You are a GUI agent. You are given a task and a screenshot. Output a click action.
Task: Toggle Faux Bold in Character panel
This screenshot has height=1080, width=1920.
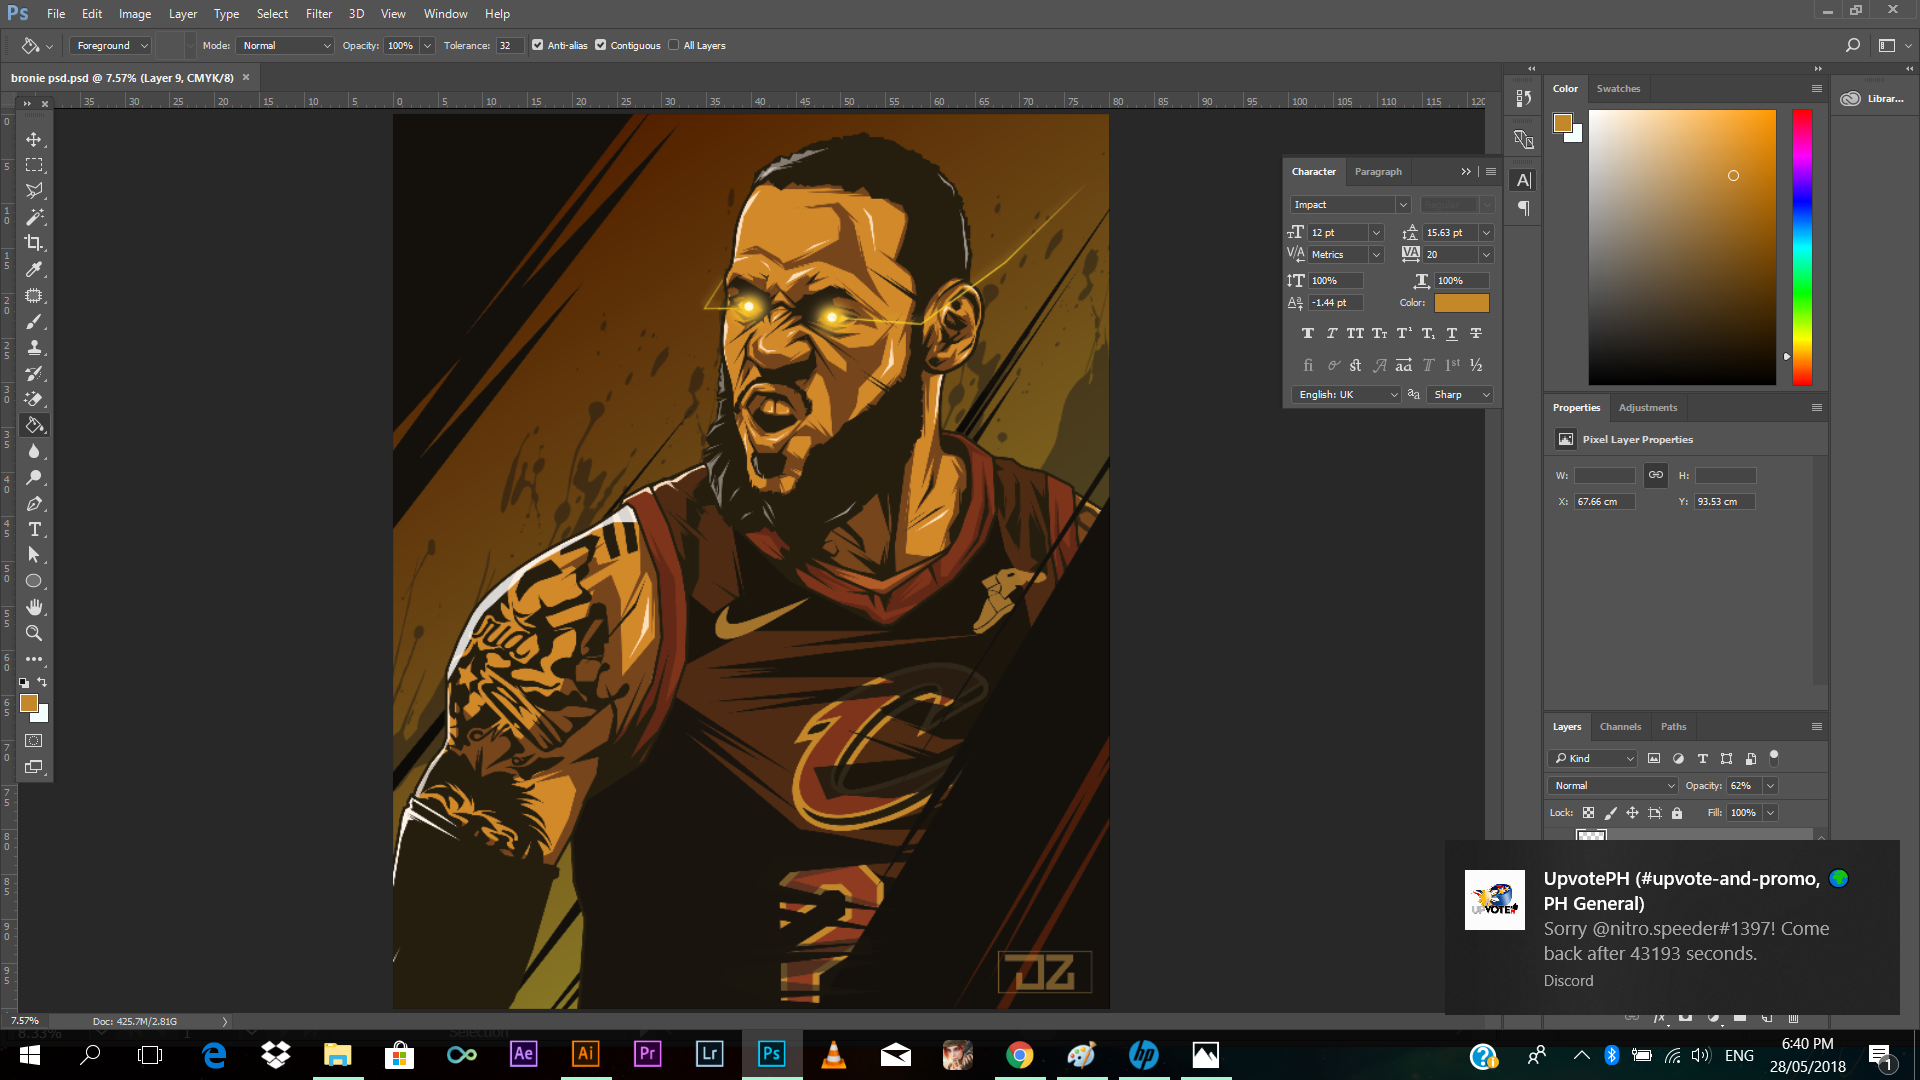(1308, 333)
